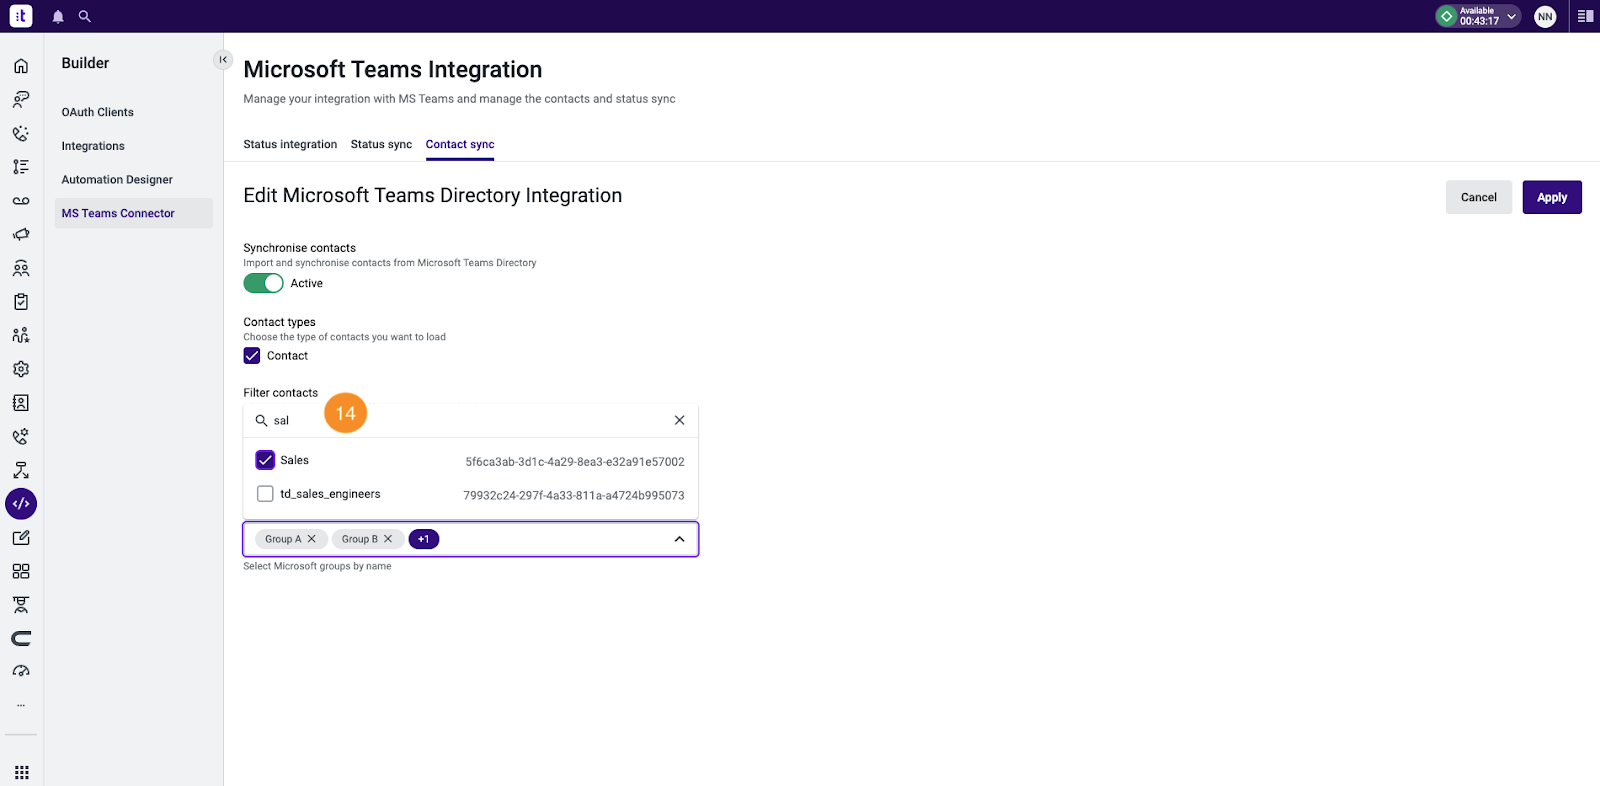Open the clipboard check icon in sidebar
The width and height of the screenshot is (1600, 786).
[21, 302]
